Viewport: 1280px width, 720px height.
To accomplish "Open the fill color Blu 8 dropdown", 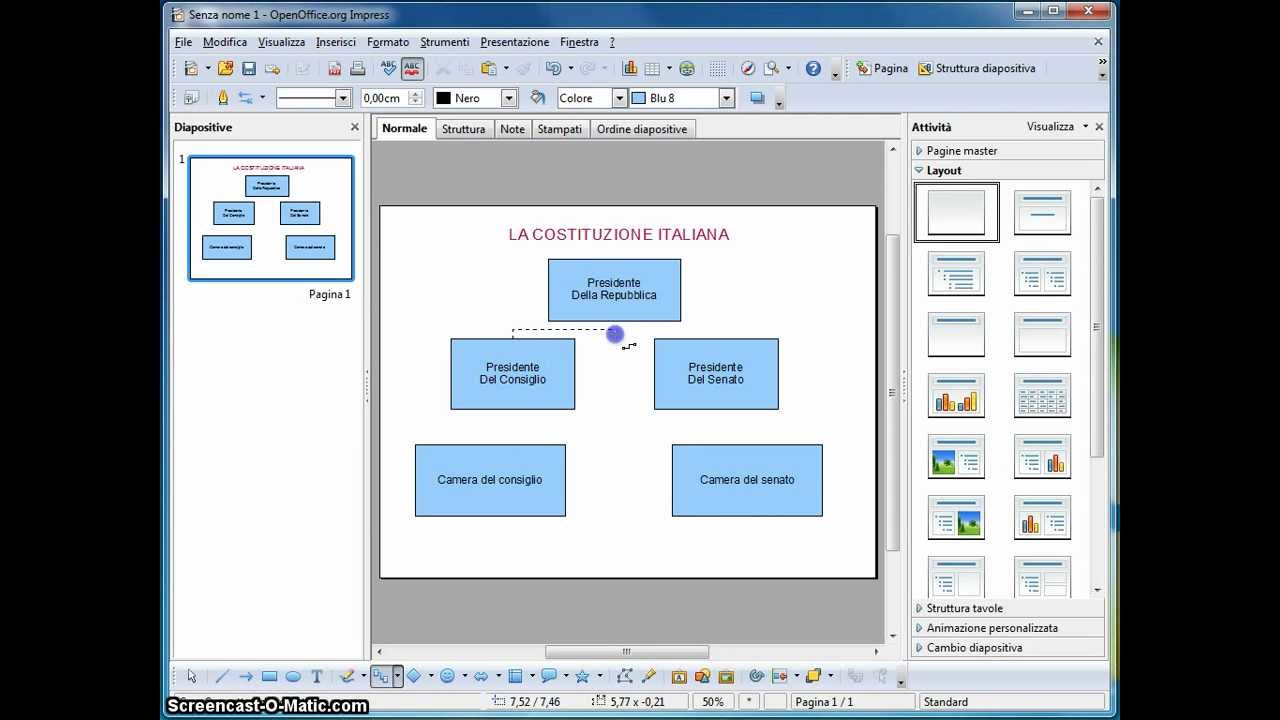I will tap(727, 98).
